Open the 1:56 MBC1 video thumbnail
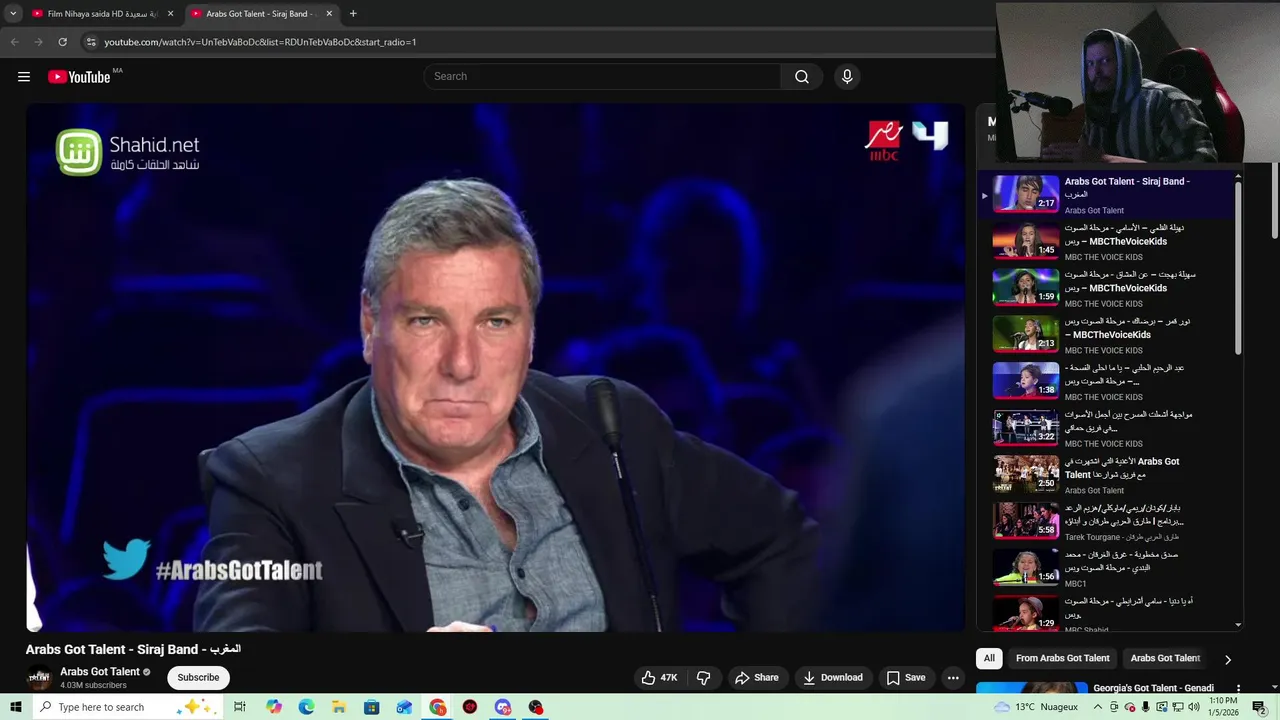This screenshot has width=1280, height=720. [x=1025, y=568]
